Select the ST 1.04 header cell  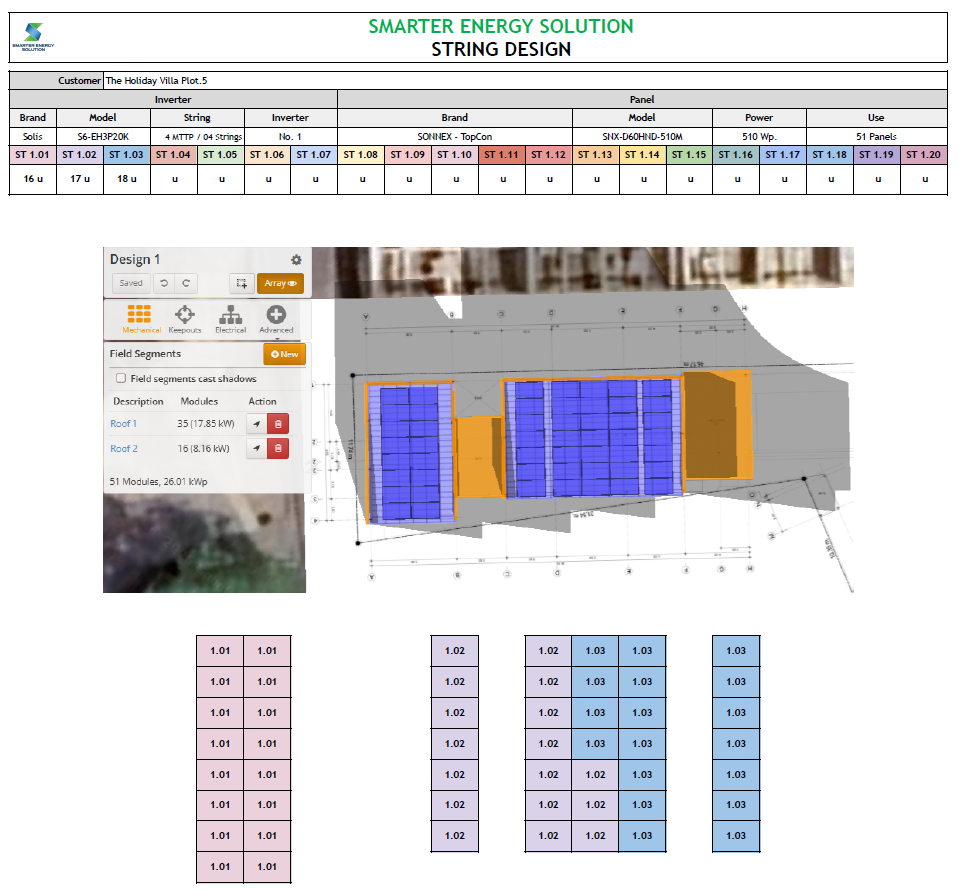click(174, 155)
